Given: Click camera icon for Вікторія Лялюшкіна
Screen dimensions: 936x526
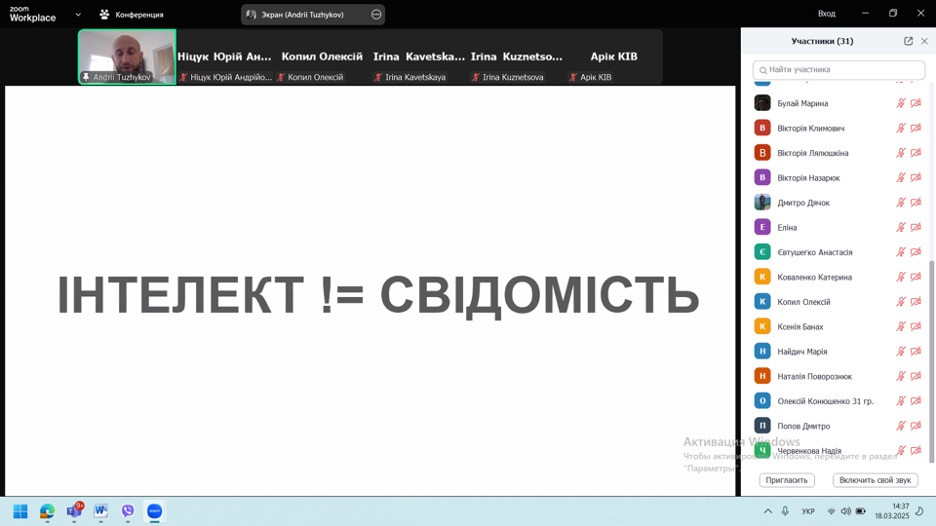Looking at the screenshot, I should (x=916, y=153).
